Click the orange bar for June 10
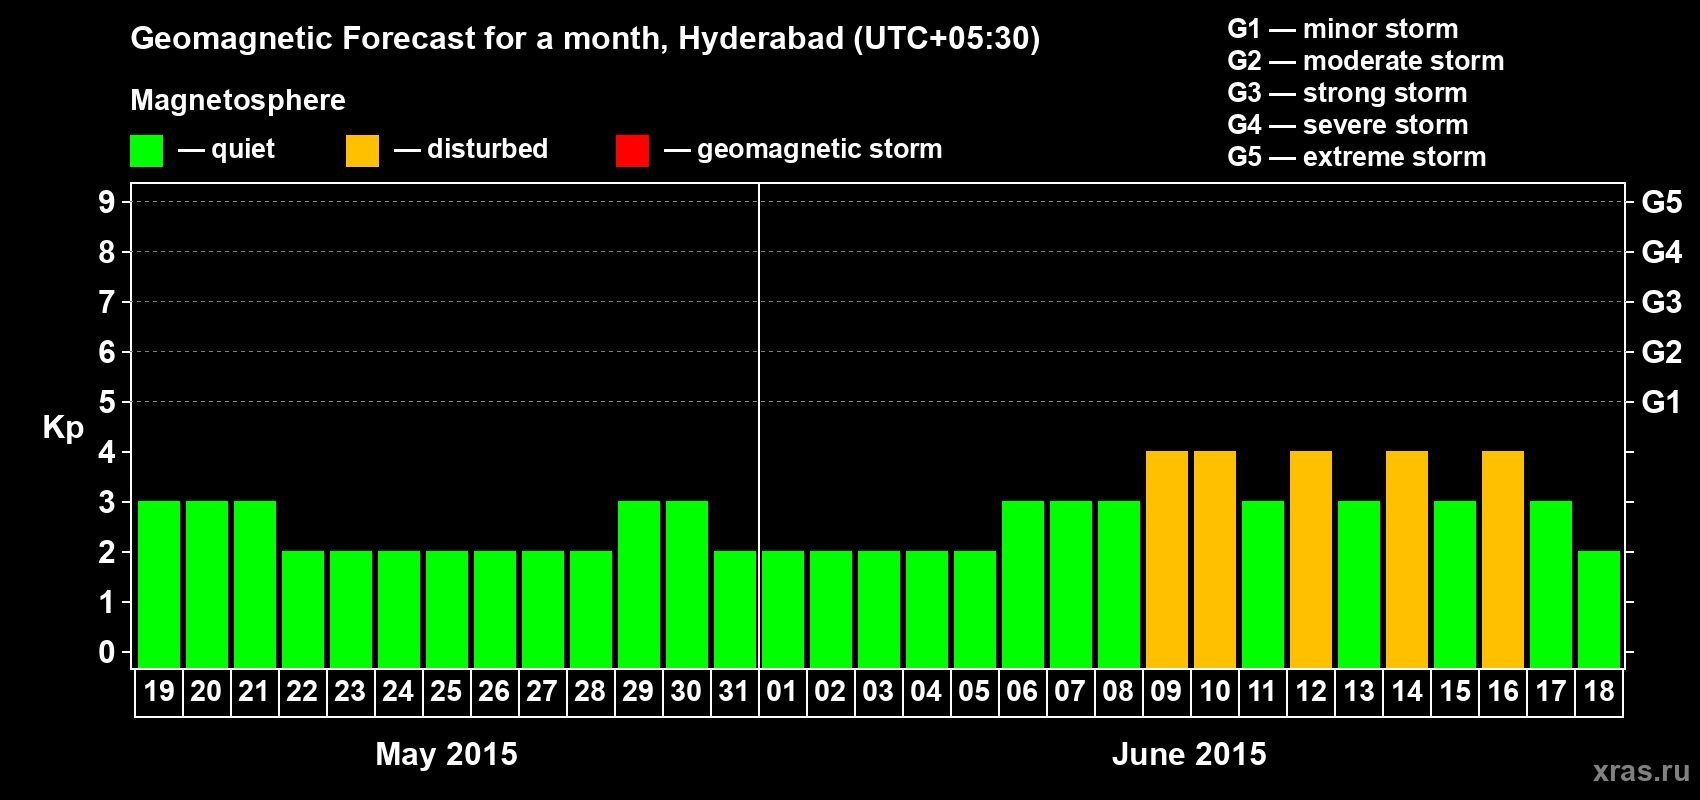The height and width of the screenshot is (800, 1700). point(1215,559)
